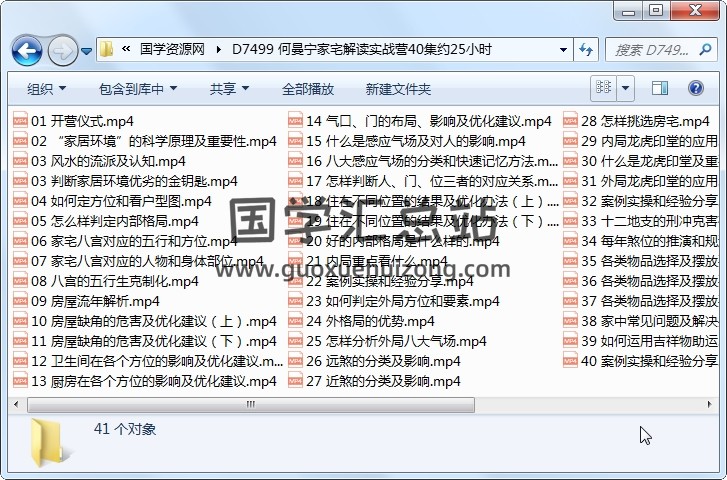Open recent locations dropdown next to Forward
This screenshot has height=480, width=727.
(x=87, y=51)
